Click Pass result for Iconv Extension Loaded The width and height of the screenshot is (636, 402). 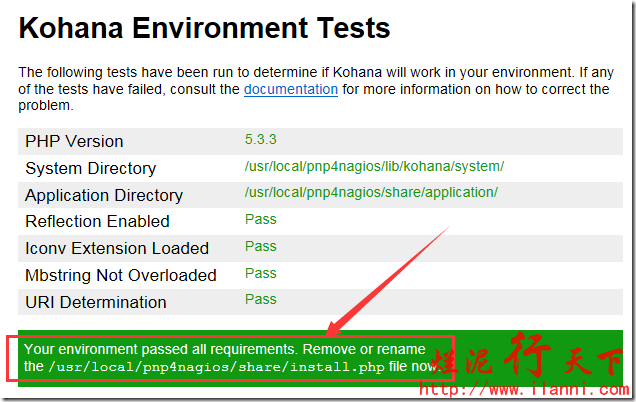tap(260, 246)
